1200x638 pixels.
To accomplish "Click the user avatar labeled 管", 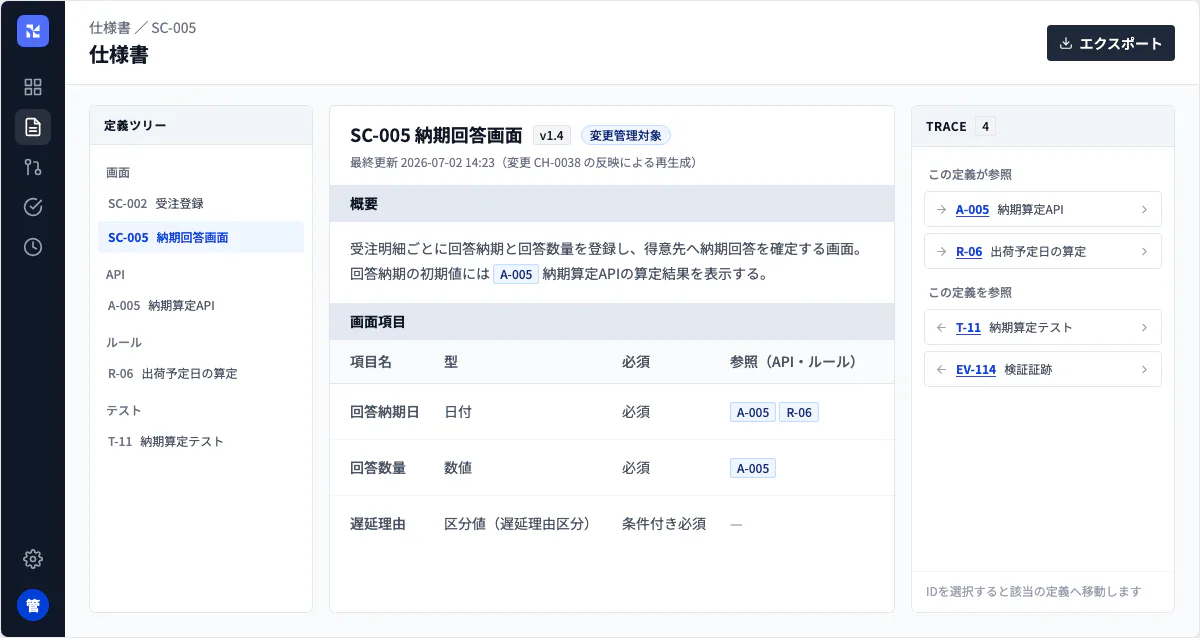I will [x=33, y=605].
